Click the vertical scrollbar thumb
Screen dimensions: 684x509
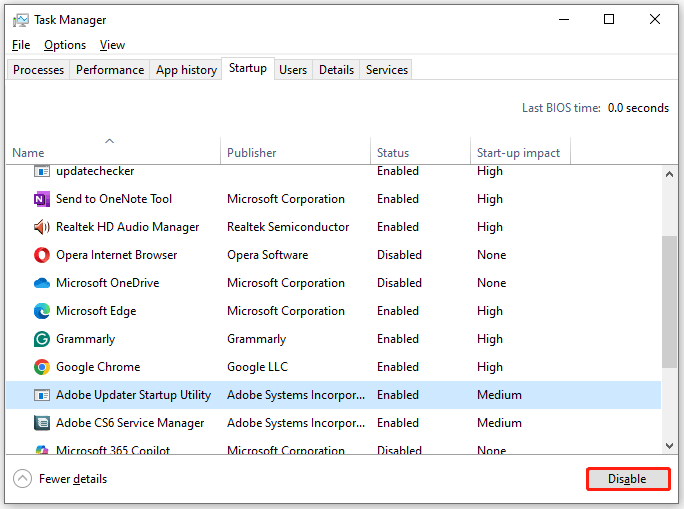(669, 302)
